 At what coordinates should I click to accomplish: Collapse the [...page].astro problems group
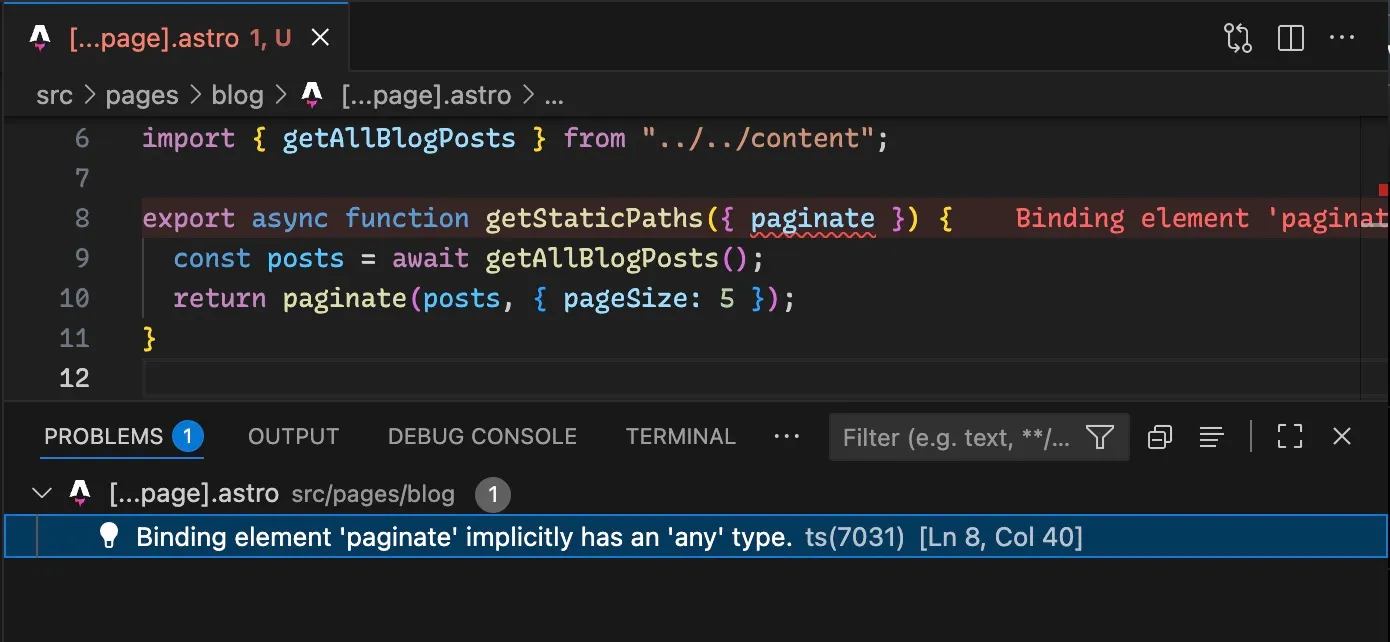[41, 493]
